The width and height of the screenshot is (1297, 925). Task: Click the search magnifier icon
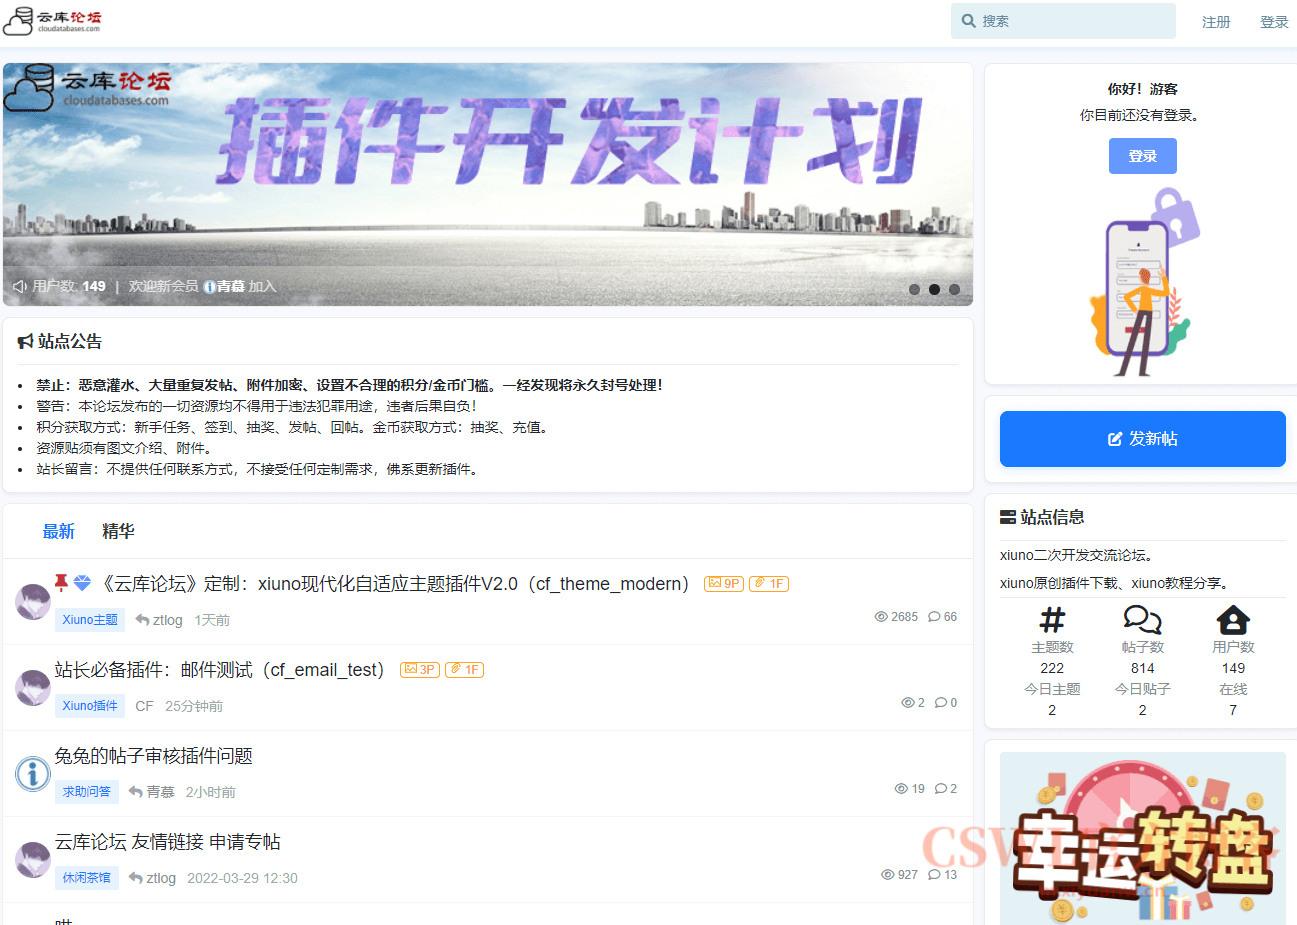(968, 21)
